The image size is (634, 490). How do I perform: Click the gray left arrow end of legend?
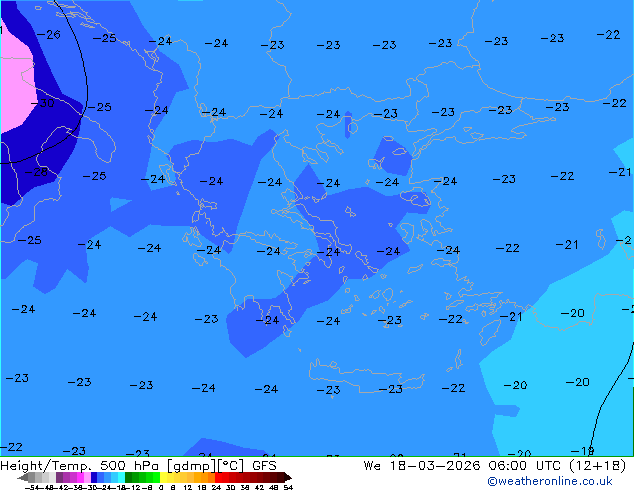23,477
